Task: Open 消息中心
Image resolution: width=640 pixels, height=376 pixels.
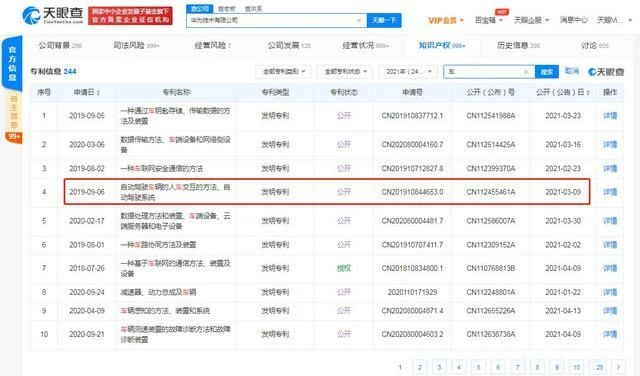Action: pyautogui.click(x=573, y=20)
